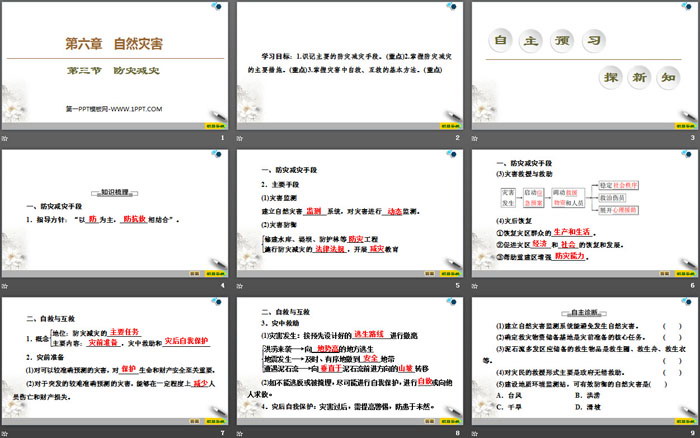
Task: Click the animation star icon below slide 9
Action: 474,433
